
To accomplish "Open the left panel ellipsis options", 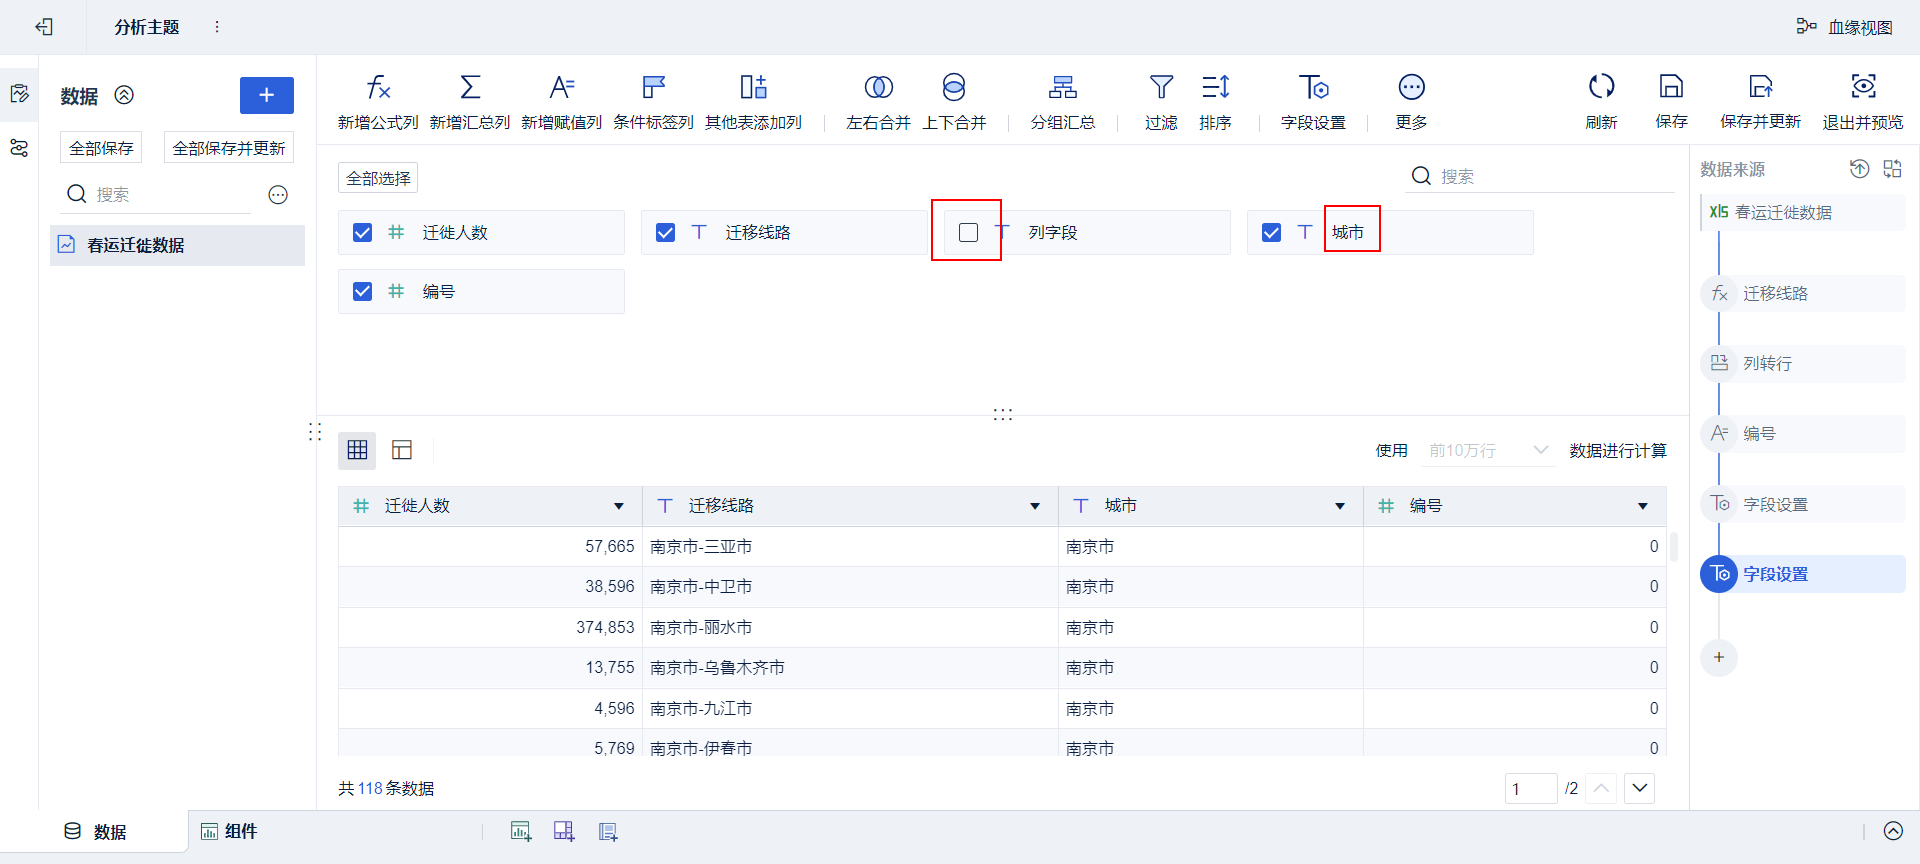I will point(278,195).
